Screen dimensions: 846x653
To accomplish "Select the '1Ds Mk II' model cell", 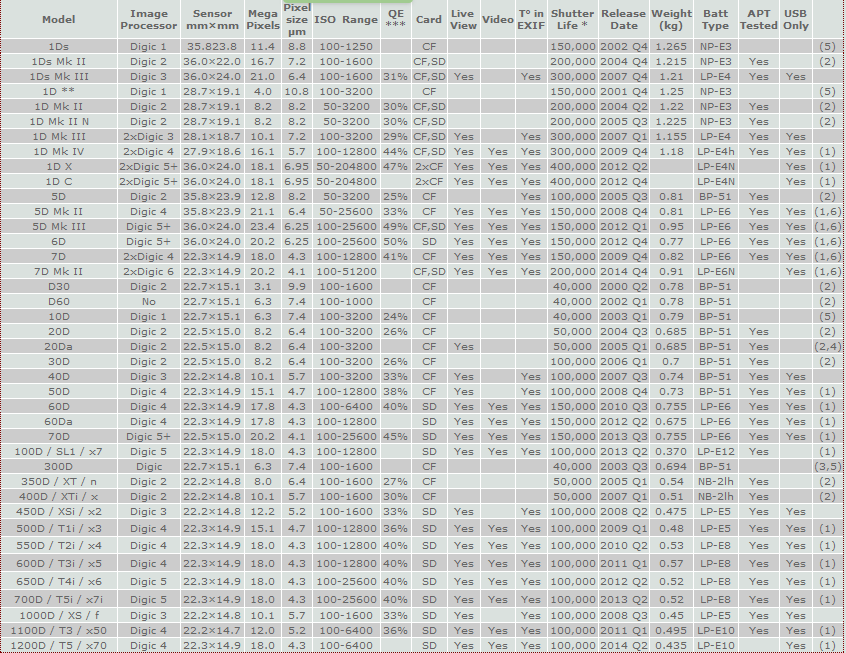I will click(x=58, y=62).
